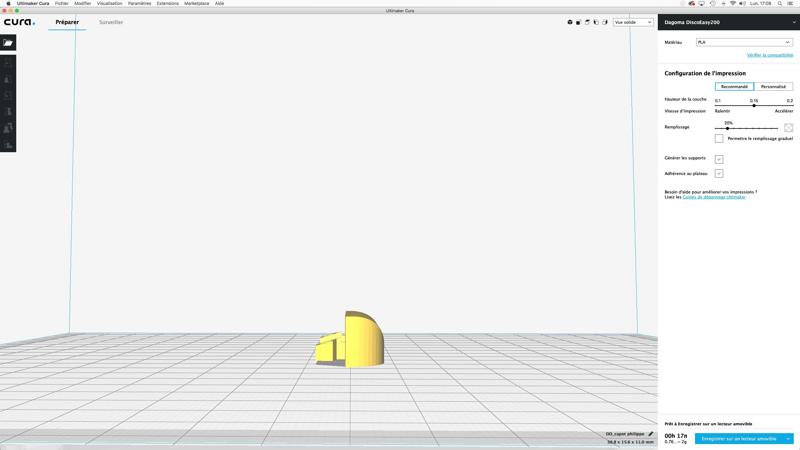Open the Matériau PLA dropdown

[x=744, y=42]
